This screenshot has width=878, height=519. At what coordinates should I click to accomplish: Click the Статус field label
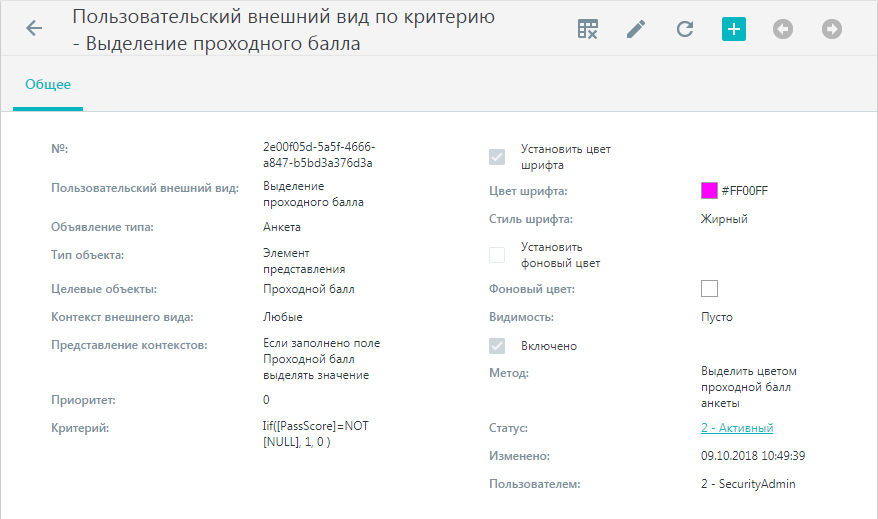pos(508,428)
